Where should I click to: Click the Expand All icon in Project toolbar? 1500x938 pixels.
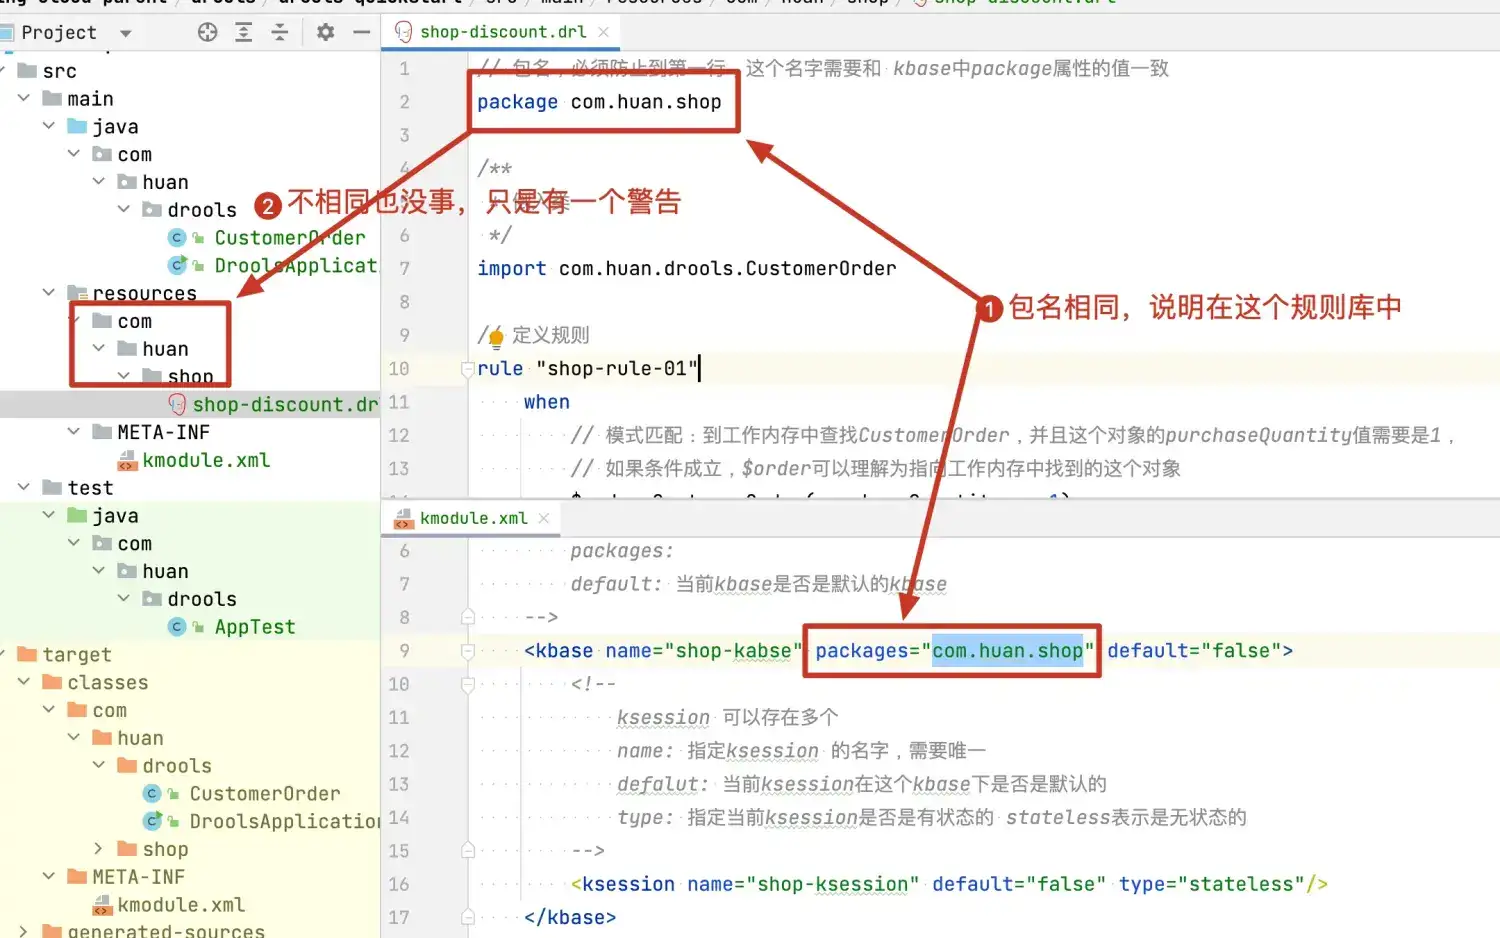coord(243,32)
